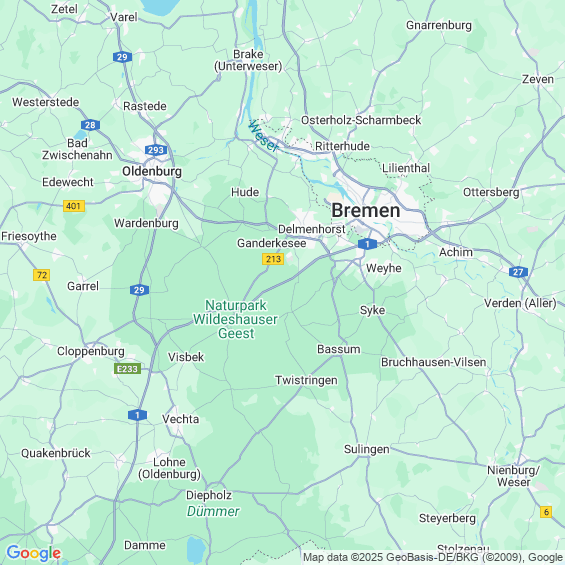Screen dimensions: 565x565
Task: Click the Naturpark Wildeshauser Geest label
Action: (236, 319)
